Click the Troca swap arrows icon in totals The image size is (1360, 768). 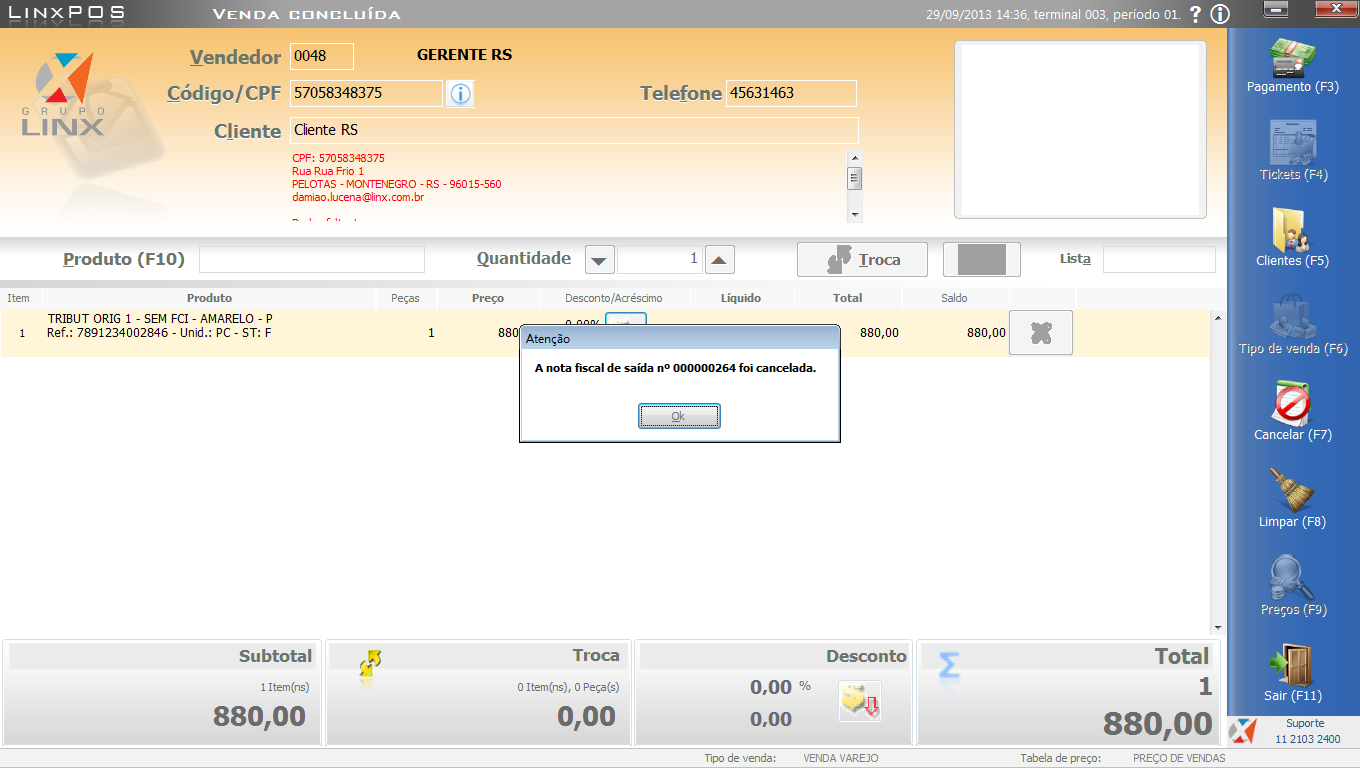pos(371,665)
